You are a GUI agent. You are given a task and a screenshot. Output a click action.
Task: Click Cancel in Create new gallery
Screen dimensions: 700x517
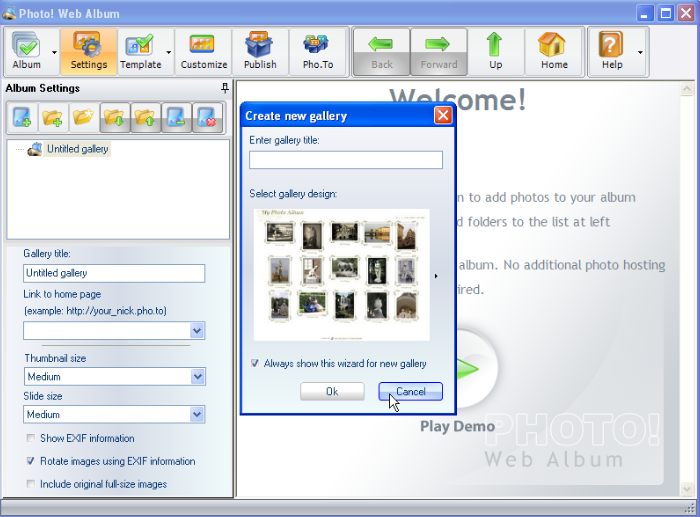[x=411, y=392]
